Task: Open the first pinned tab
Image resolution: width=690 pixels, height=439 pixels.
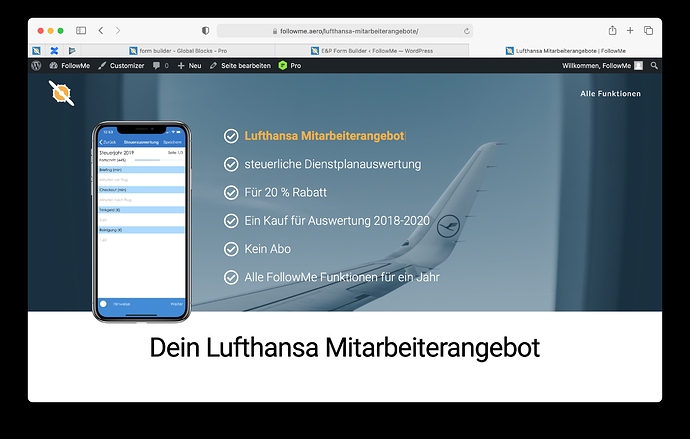Action: click(37, 51)
